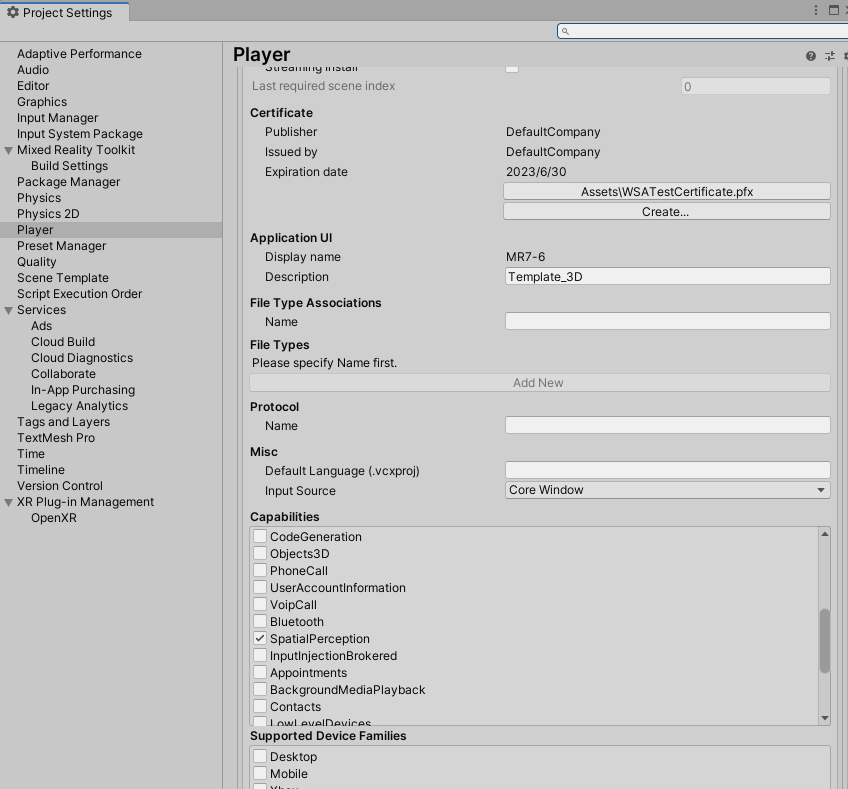Open the window kebab options menu
Screen dimensions: 848x789
816,10
